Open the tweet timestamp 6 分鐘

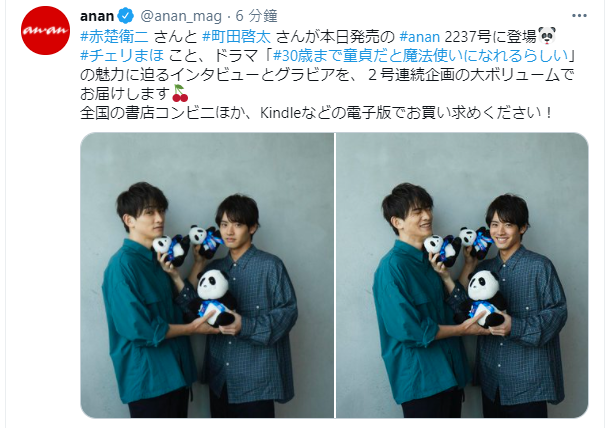coord(257,16)
